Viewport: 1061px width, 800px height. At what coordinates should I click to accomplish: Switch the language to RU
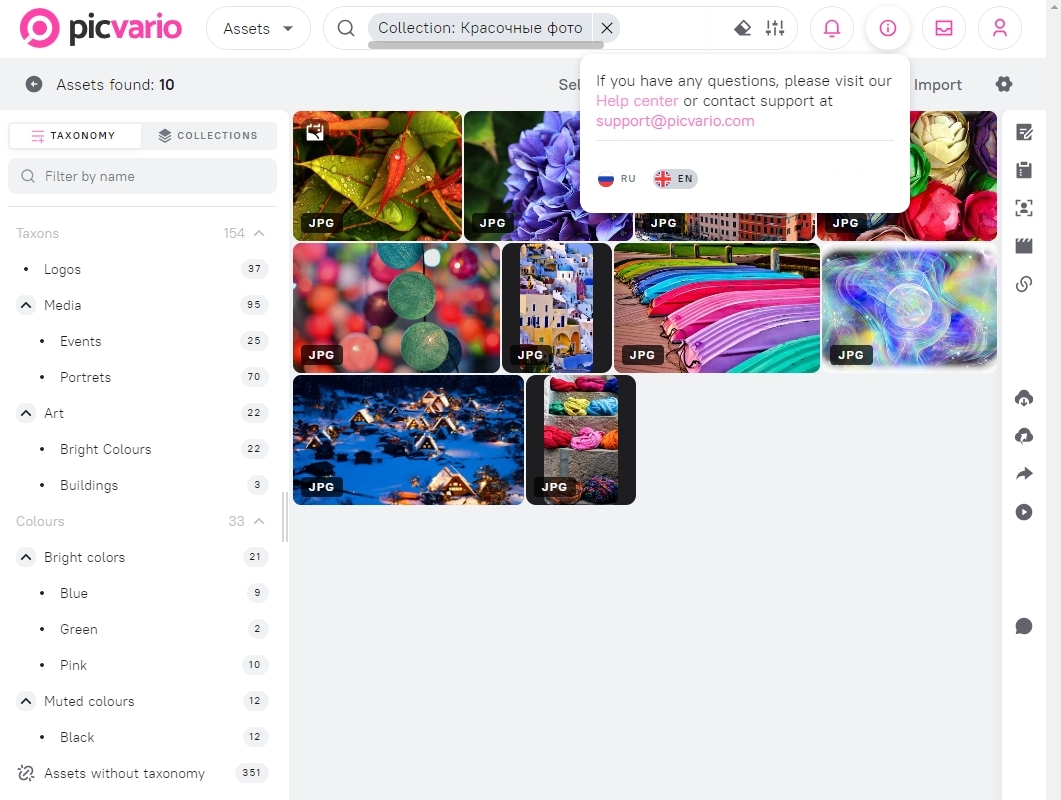point(617,179)
